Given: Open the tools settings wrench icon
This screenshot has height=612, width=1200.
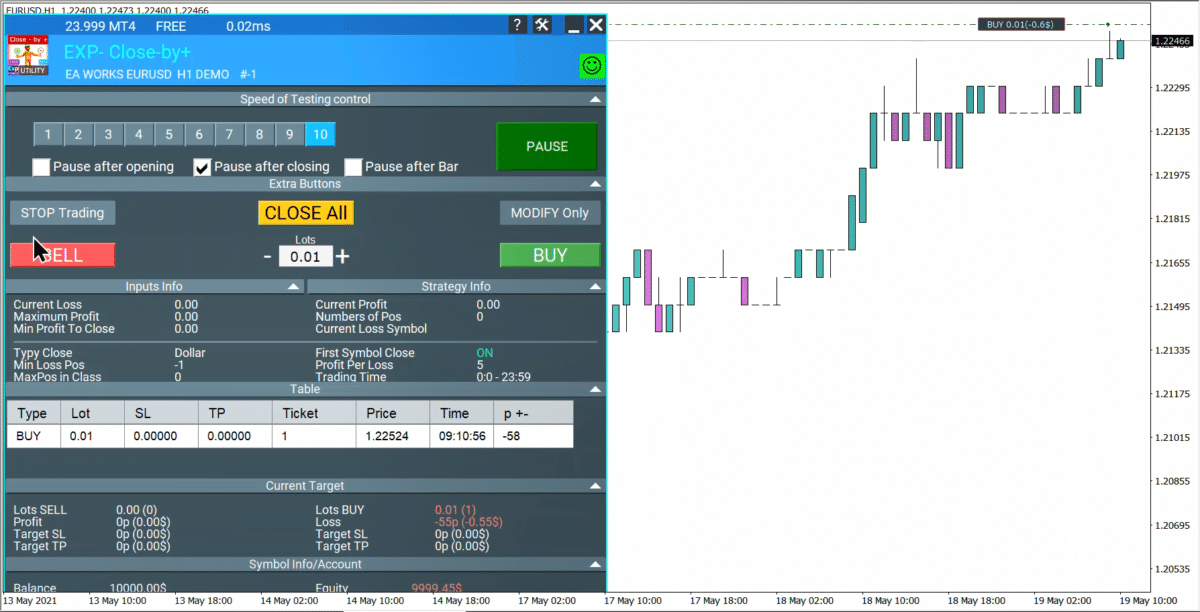Looking at the screenshot, I should click(x=542, y=25).
